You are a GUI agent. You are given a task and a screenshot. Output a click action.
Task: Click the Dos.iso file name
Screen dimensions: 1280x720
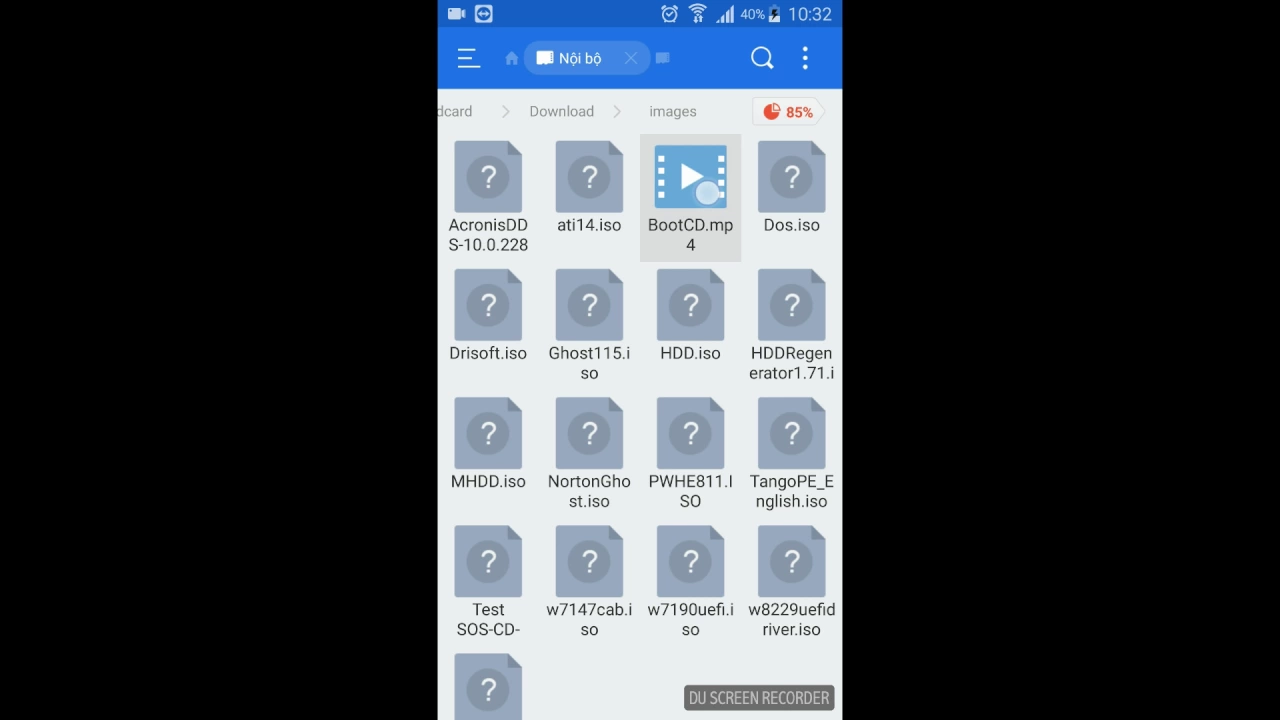point(791,225)
